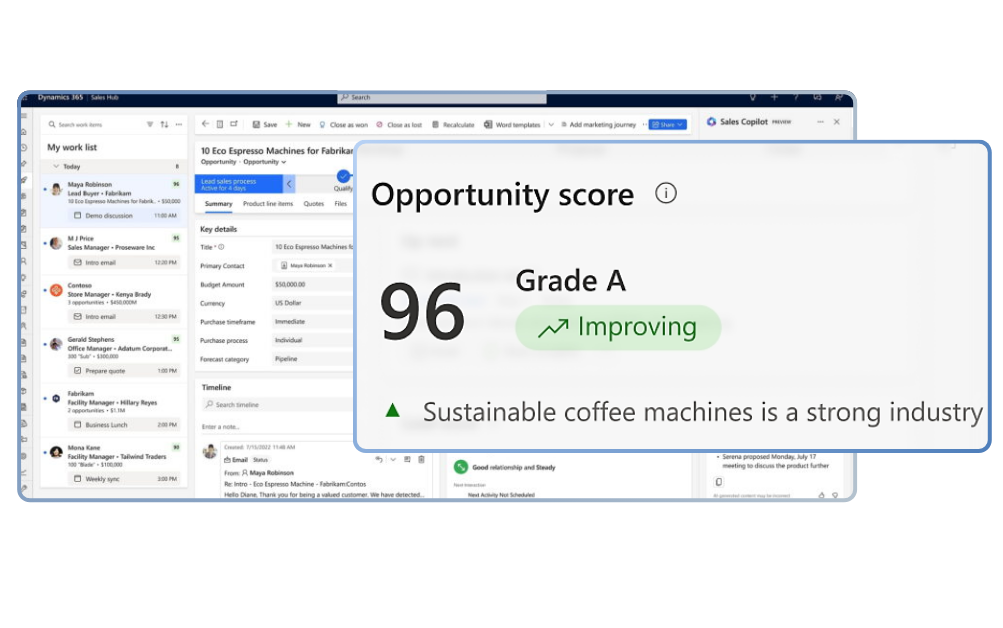This screenshot has width=1003, height=628.
Task: Click the reply arrow on the timeline email
Action: [379, 459]
